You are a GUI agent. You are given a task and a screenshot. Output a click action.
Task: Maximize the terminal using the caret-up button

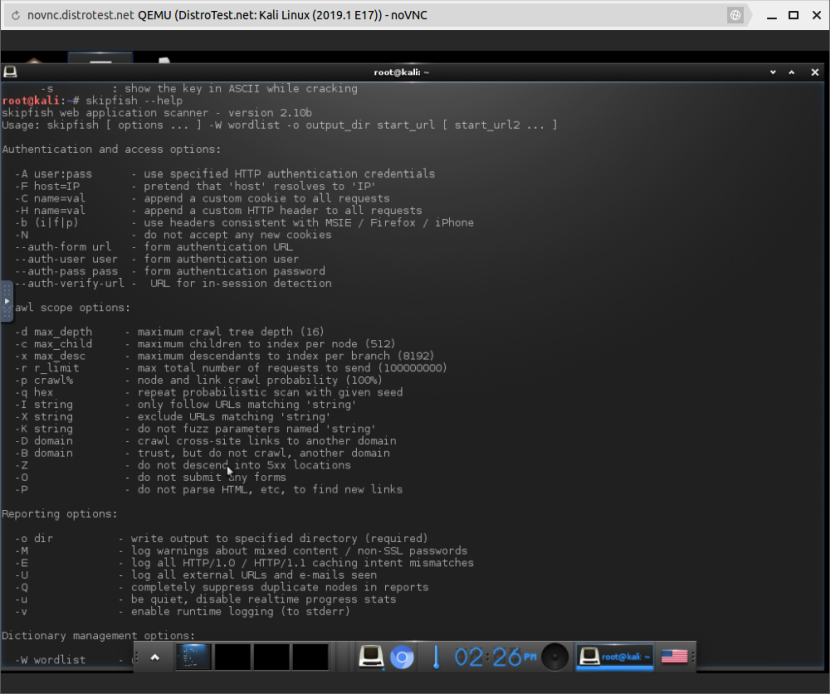[x=791, y=72]
